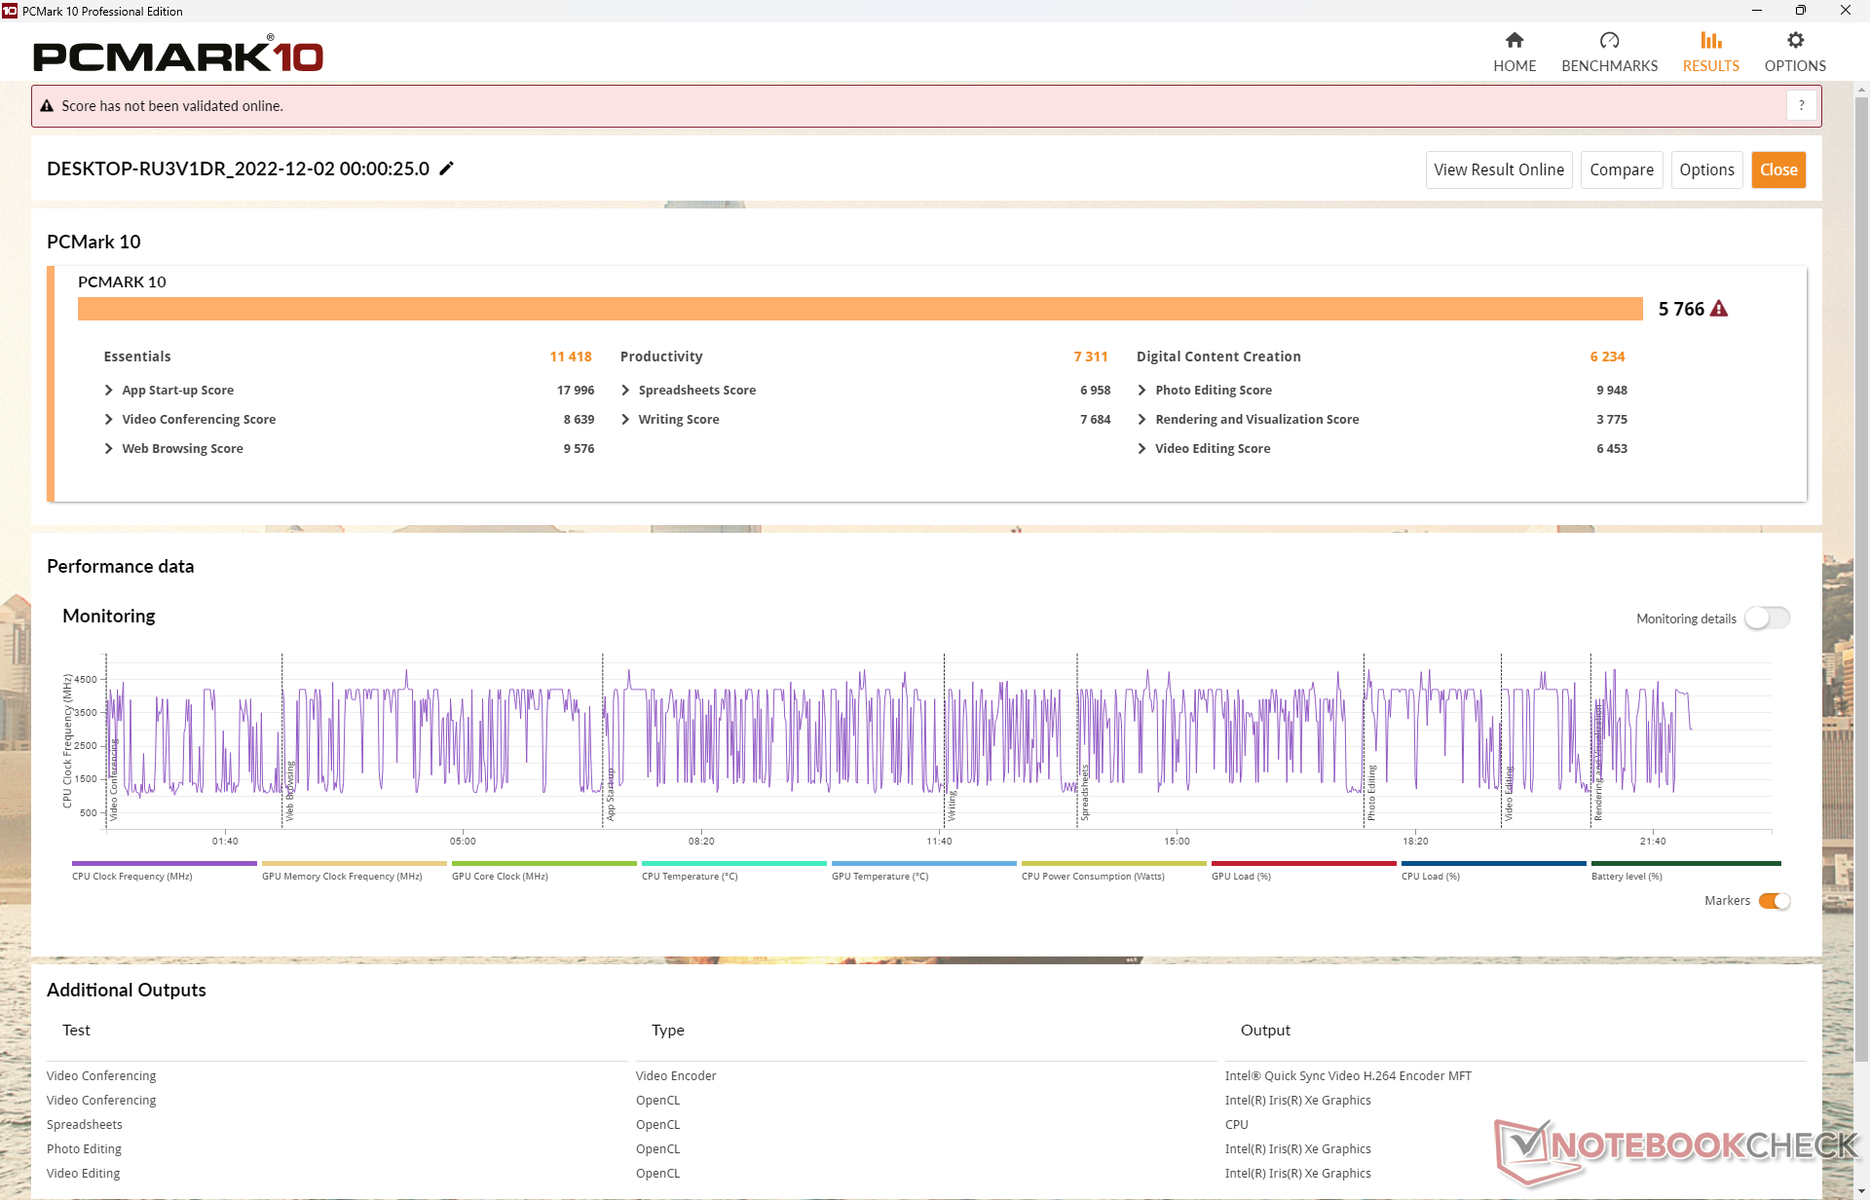The height and width of the screenshot is (1200, 1870).
Task: Enable the Monitoring details toggle
Action: [1767, 618]
